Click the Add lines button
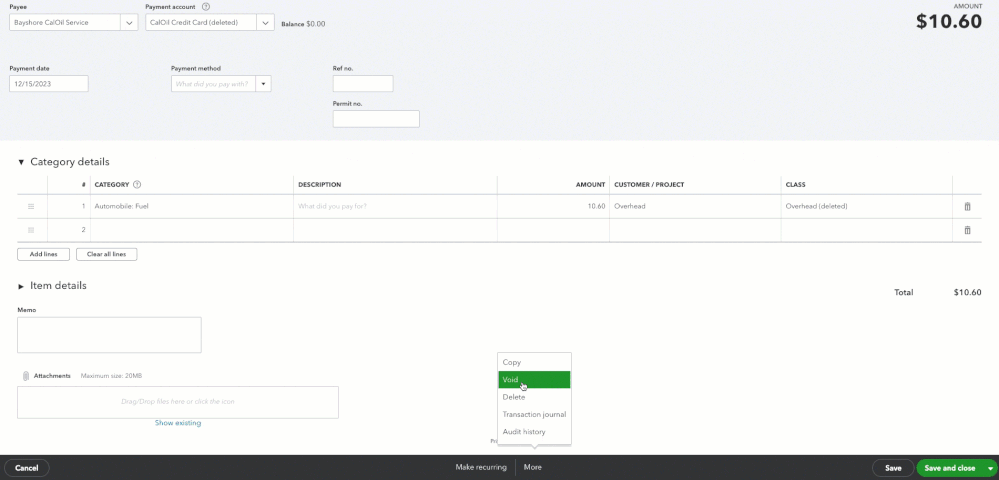The height and width of the screenshot is (480, 999). coord(43,254)
